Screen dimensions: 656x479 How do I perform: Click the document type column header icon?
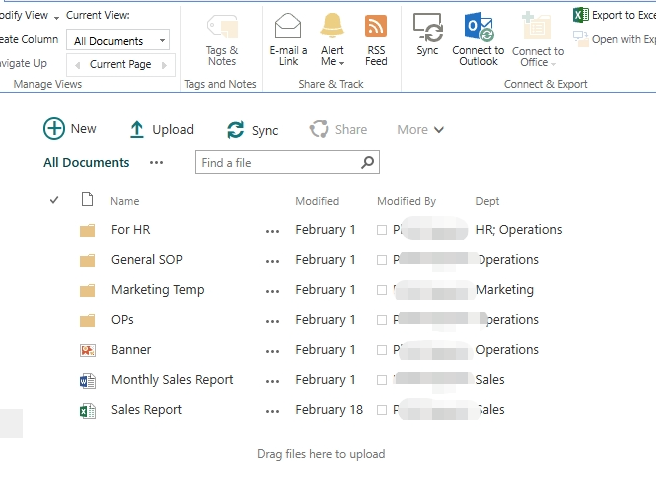click(x=87, y=200)
